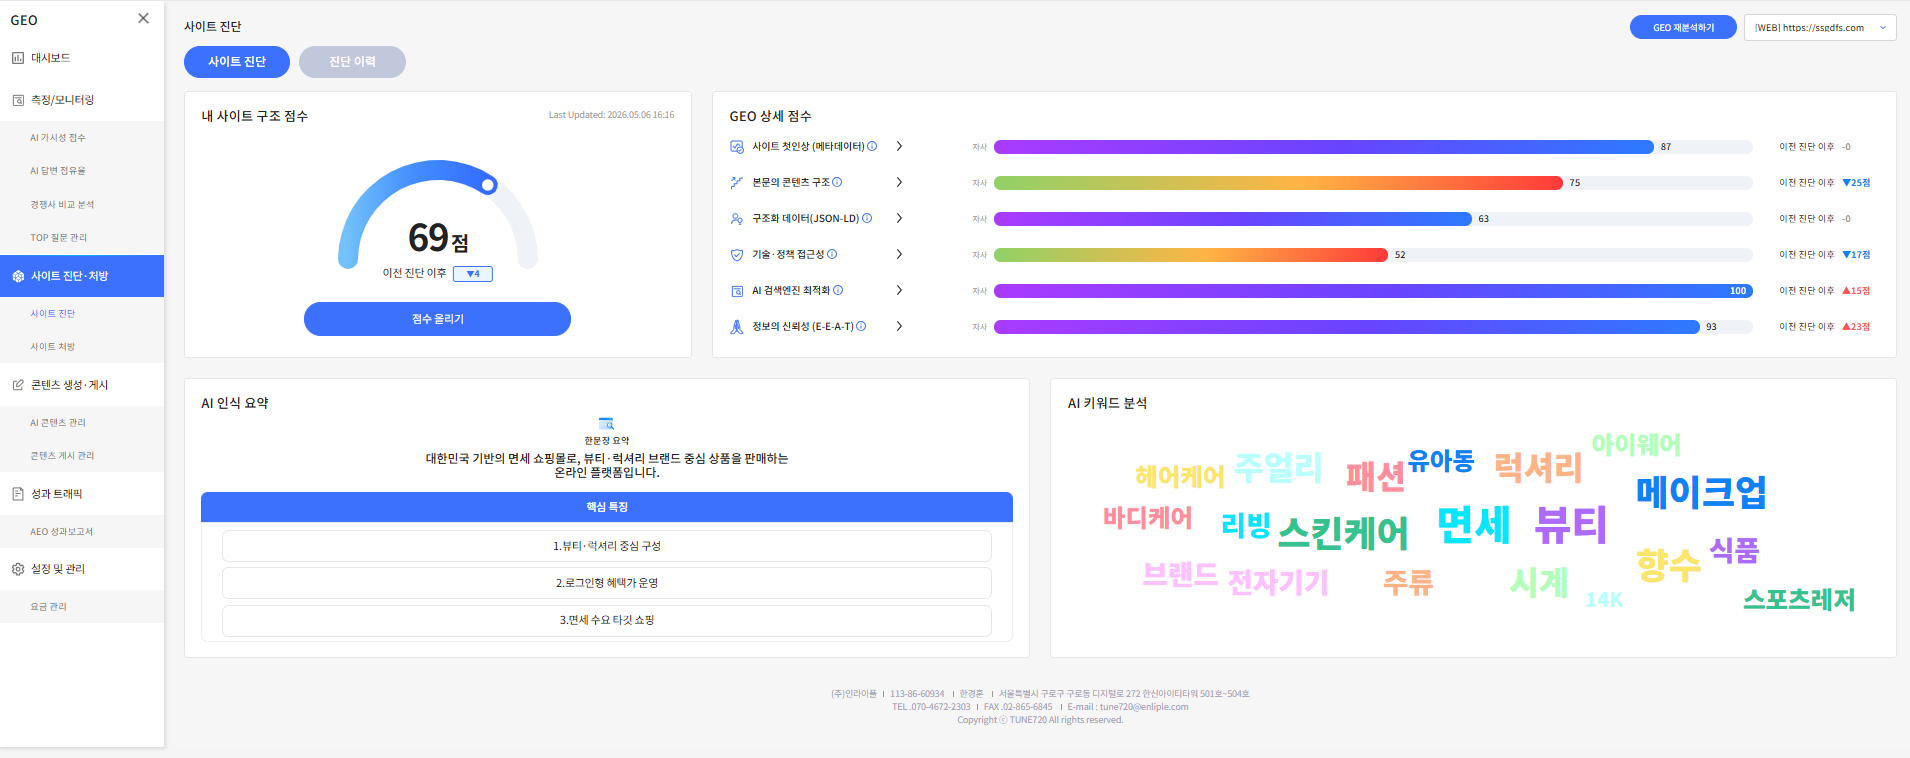Click the 스킨케어 keyword in the word cloud
The width and height of the screenshot is (1910, 758).
(1343, 532)
